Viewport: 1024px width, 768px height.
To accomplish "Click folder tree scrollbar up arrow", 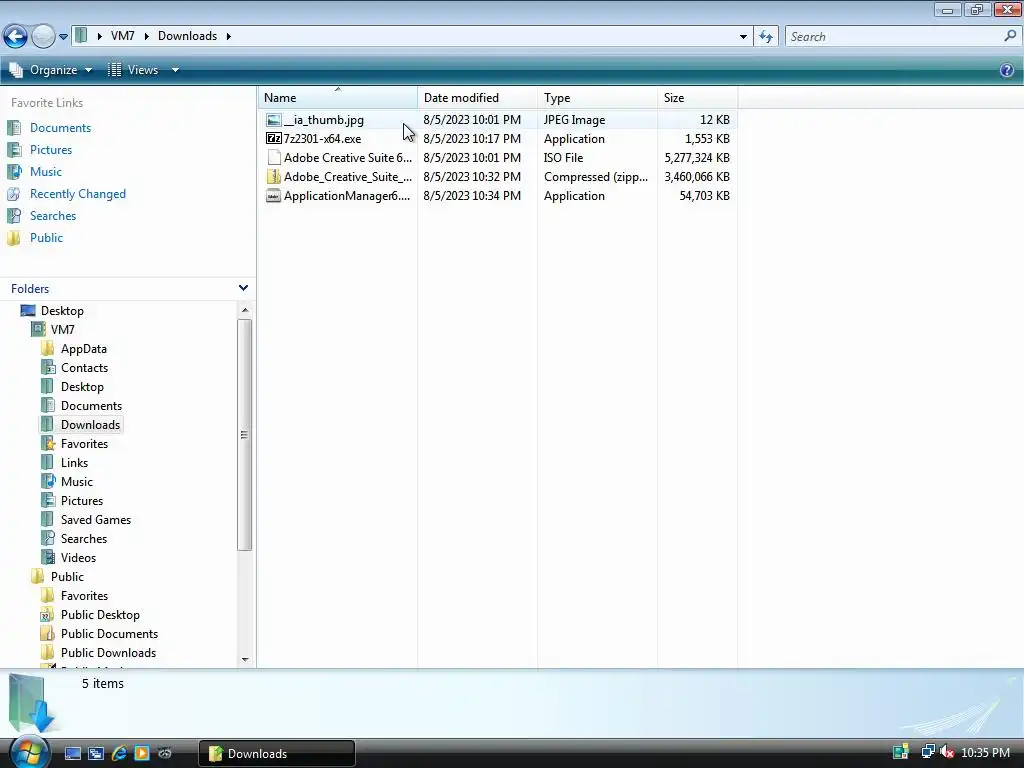I will (245, 310).
